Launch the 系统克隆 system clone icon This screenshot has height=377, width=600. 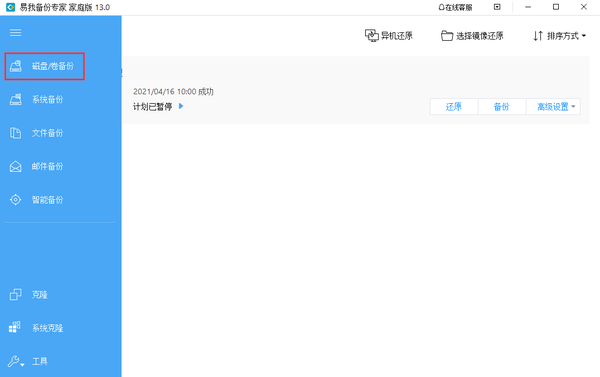[15, 328]
